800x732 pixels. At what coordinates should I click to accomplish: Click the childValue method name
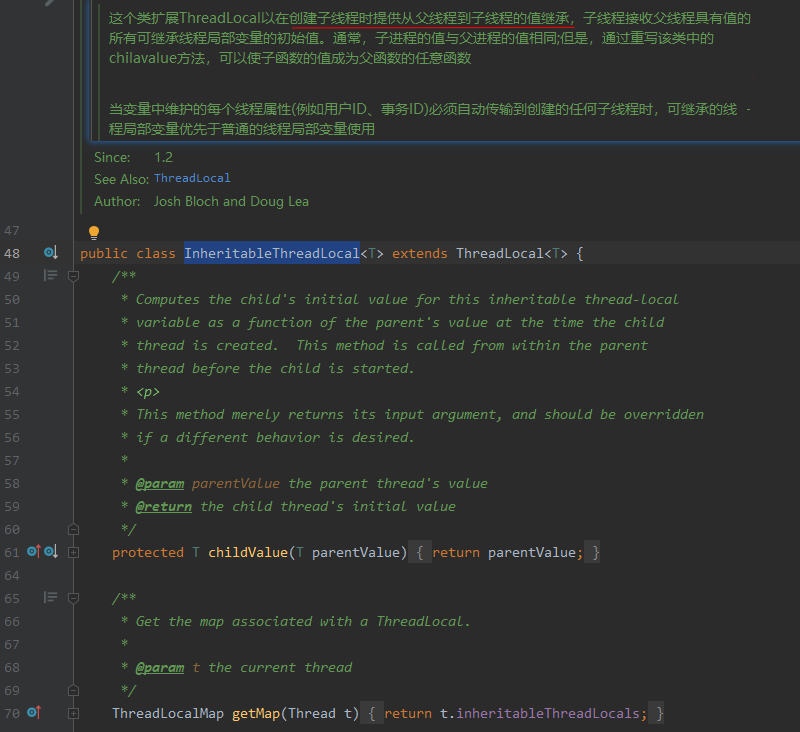point(248,552)
